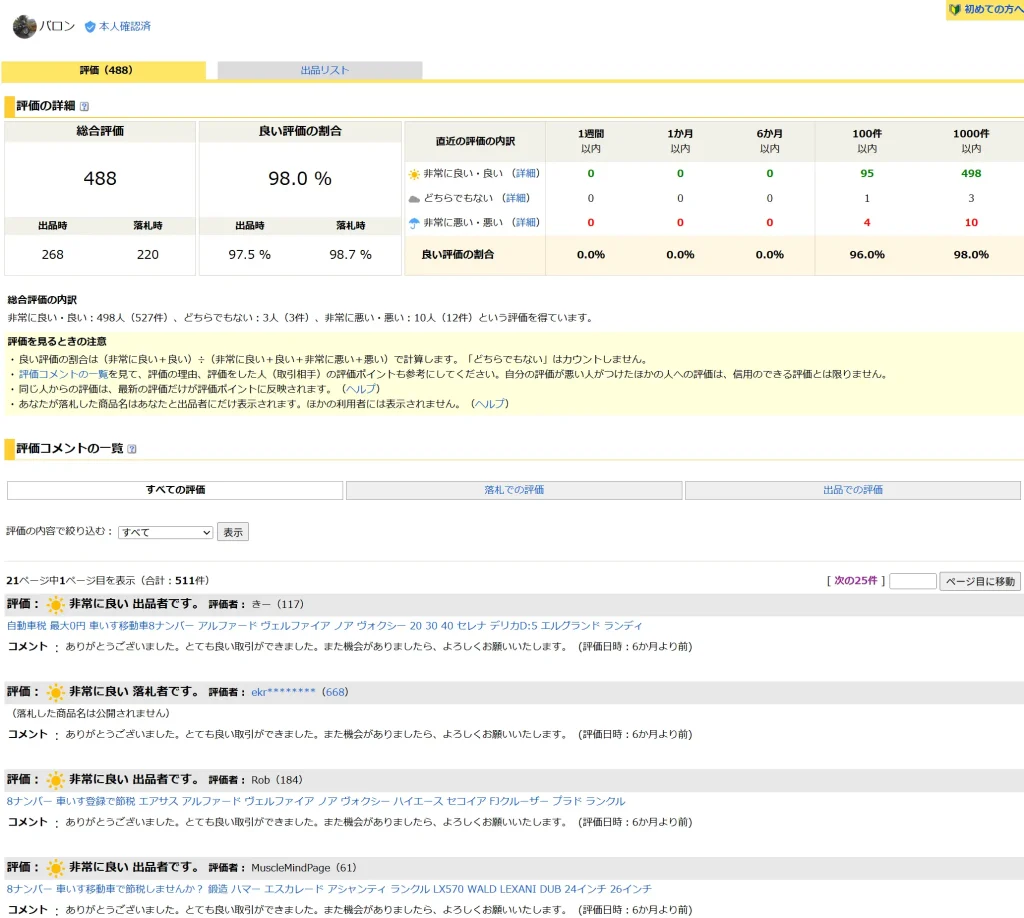1024x918 pixels.
Task: Select the 落札での評価 tab
Action: coord(514,490)
